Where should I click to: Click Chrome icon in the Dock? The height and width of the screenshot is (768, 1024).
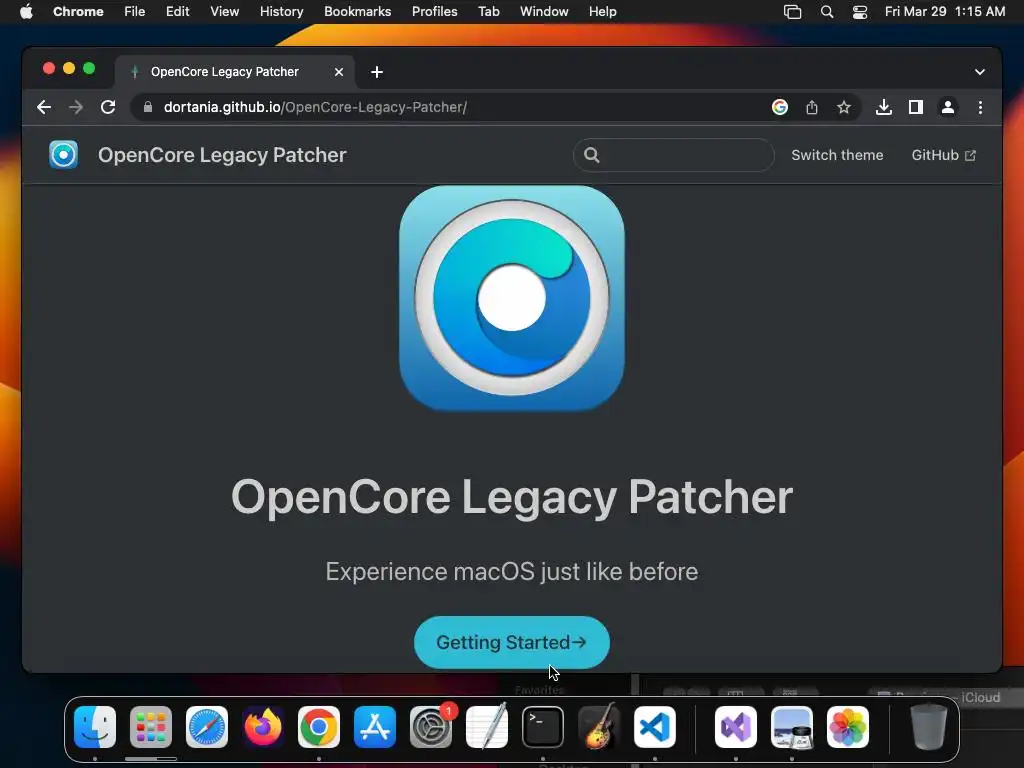coord(319,727)
